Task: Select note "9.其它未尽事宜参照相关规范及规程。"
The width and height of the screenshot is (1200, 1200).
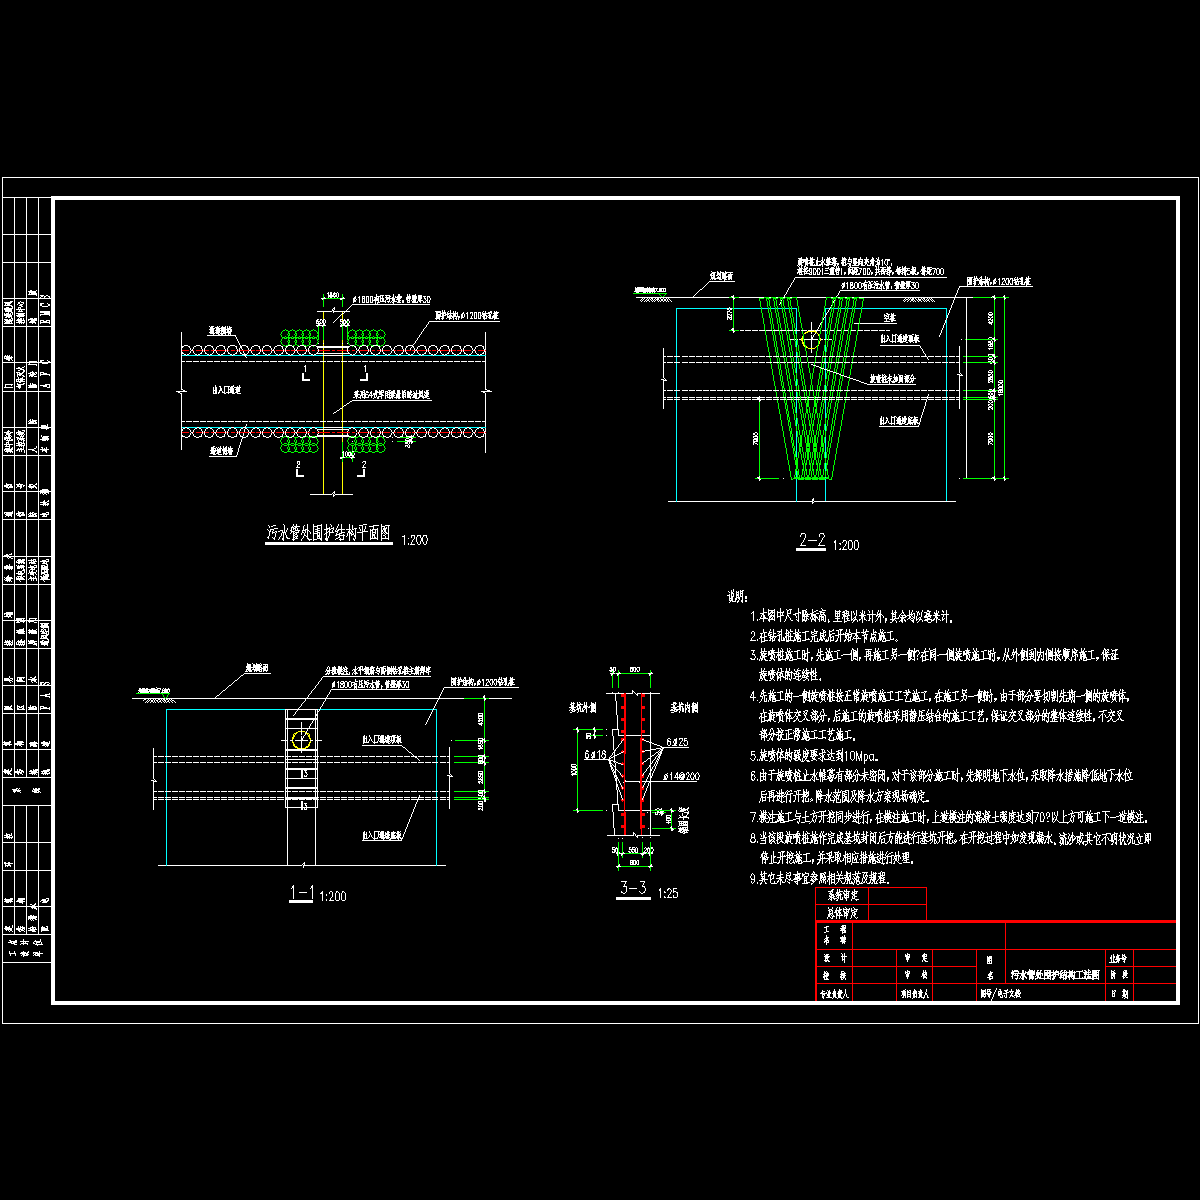Action: (819, 878)
